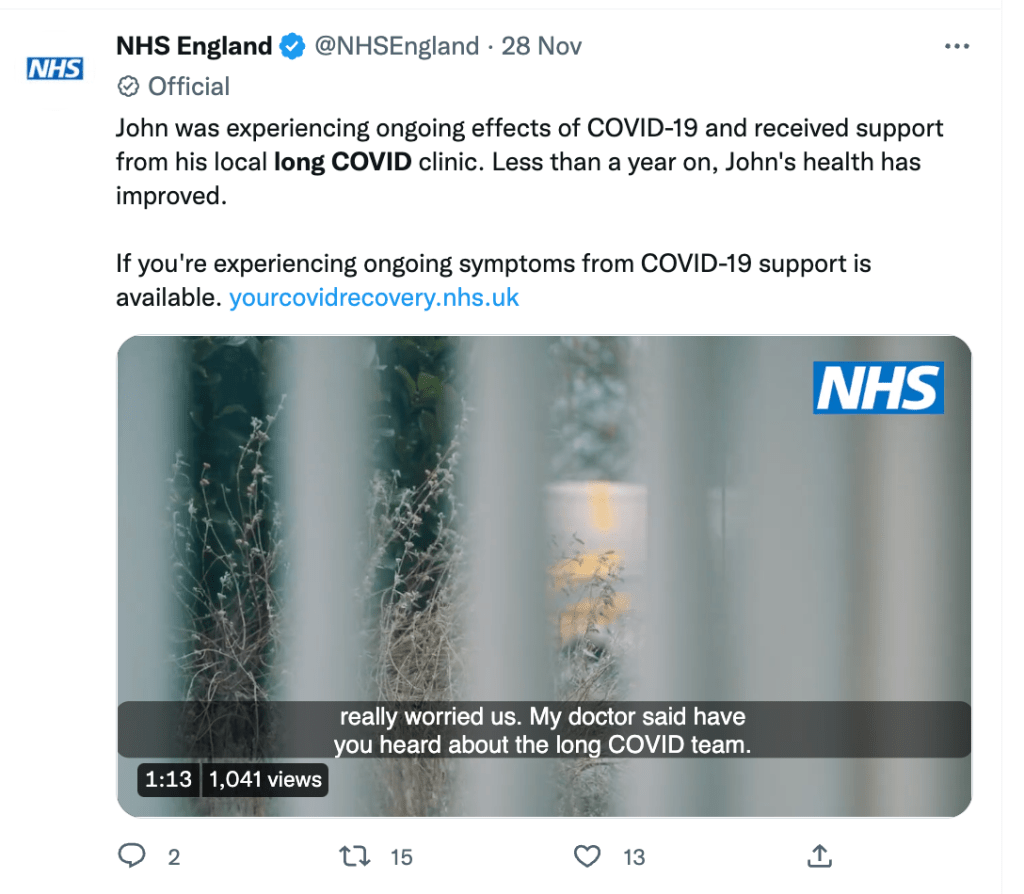Reply to the NHS England tweet
Viewport: 1024px width, 894px height.
133,856
